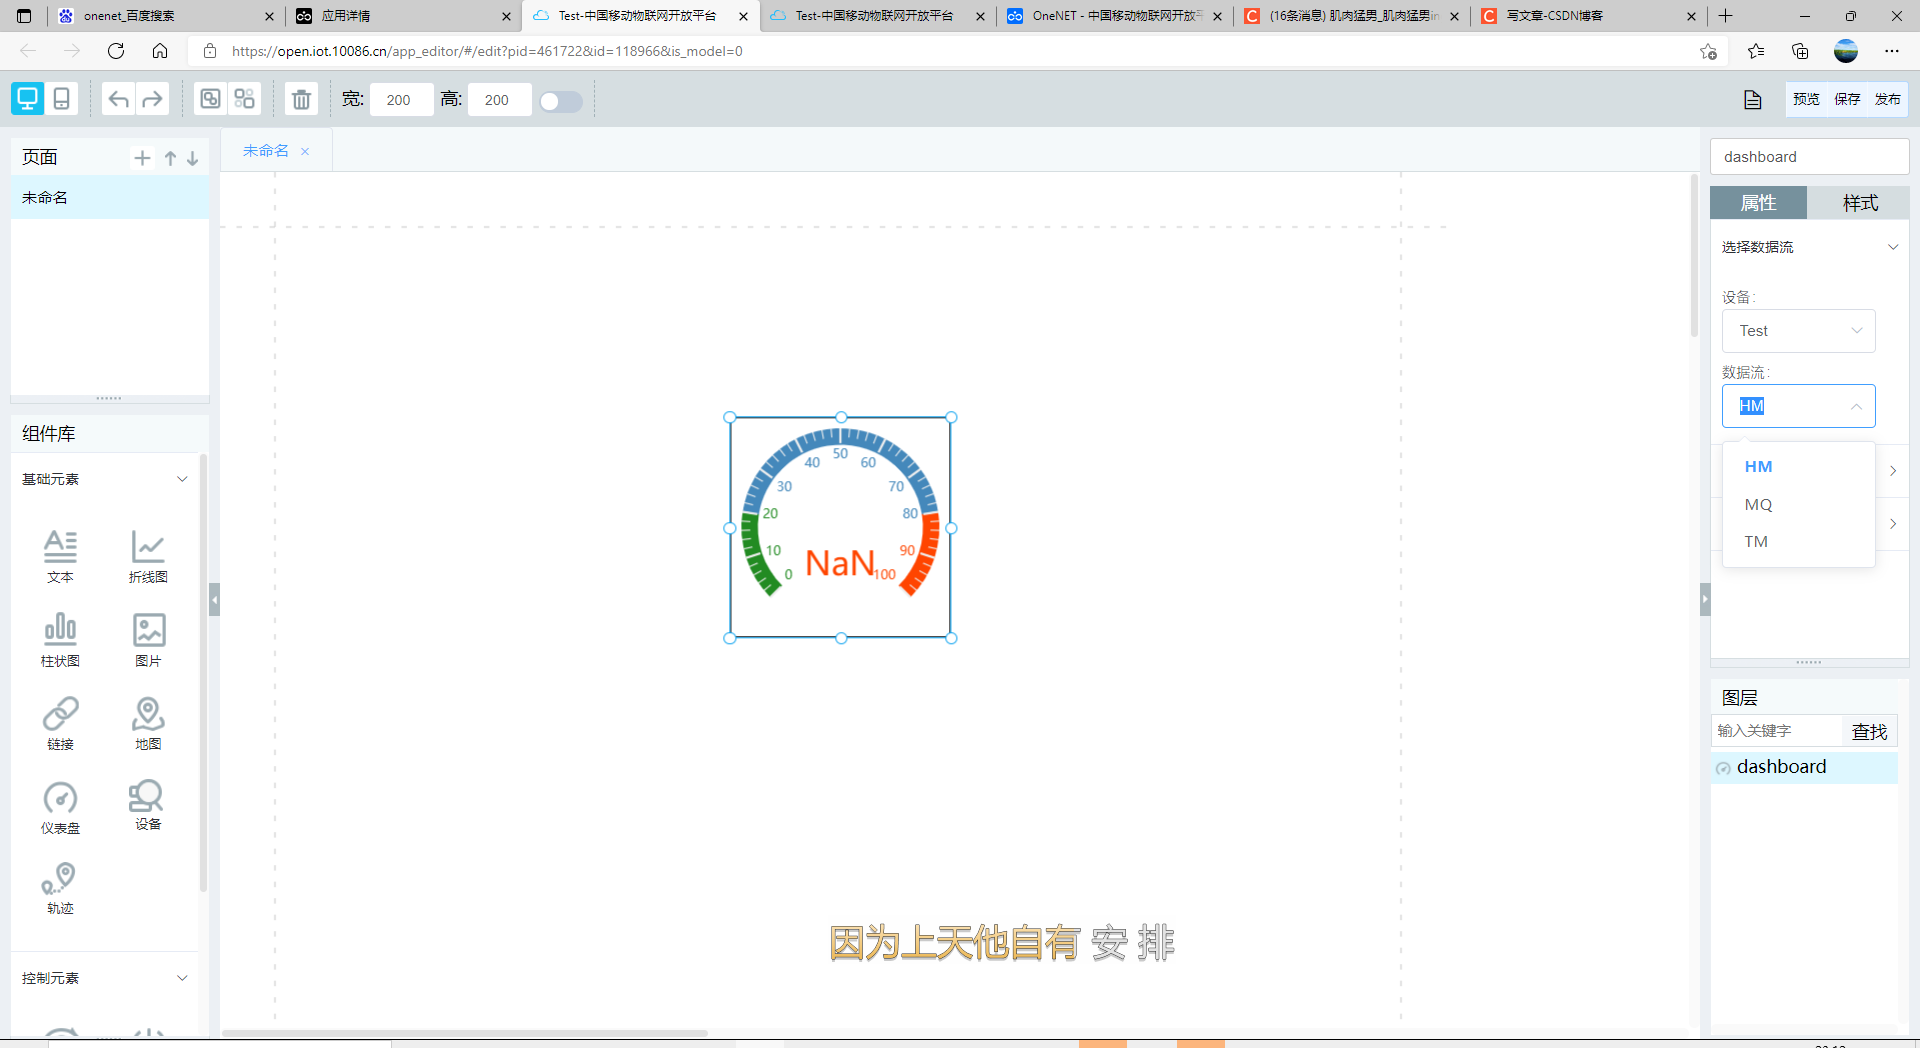Viewport: 1920px width, 1048px height.
Task: Switch to mobile preview mode
Action: click(x=61, y=99)
